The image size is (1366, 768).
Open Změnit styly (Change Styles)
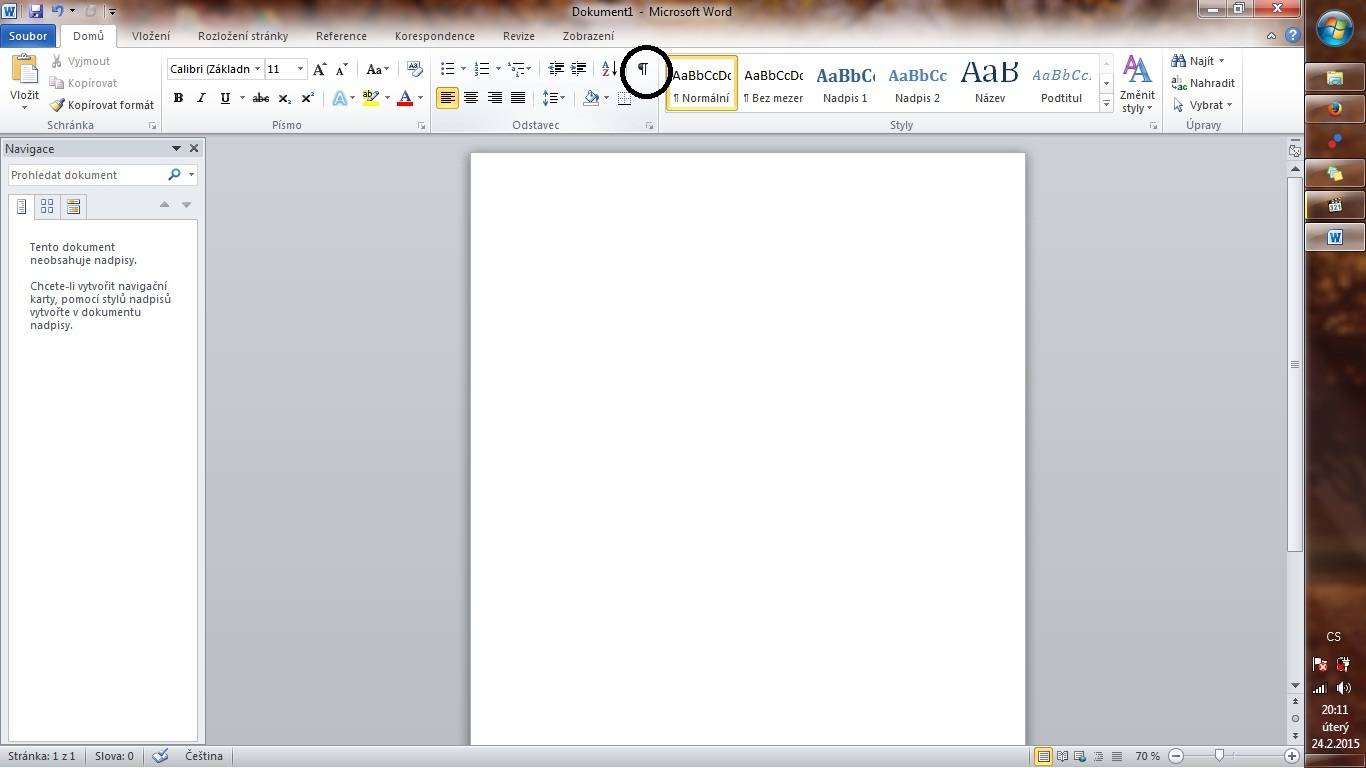click(x=1137, y=84)
